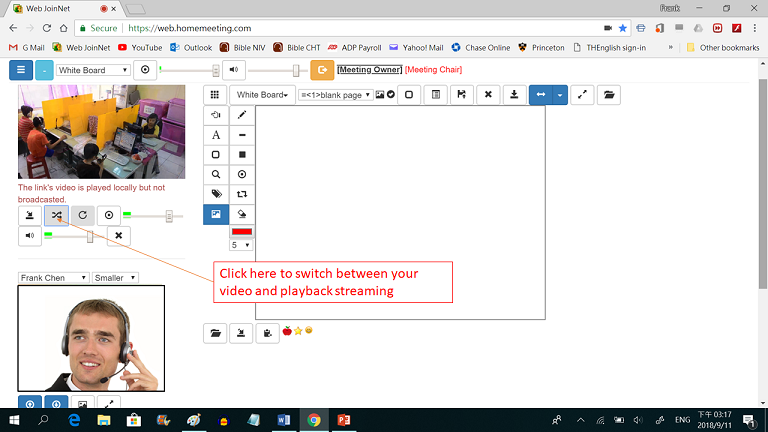
Task: Expand the Frank Chen user dropdown
Action: tap(54, 278)
